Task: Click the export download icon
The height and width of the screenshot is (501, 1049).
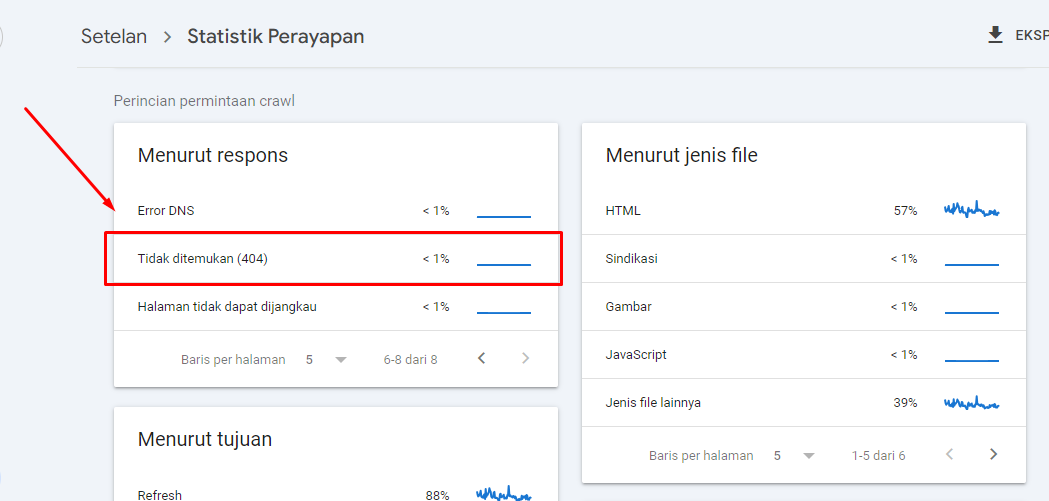Action: tap(995, 35)
